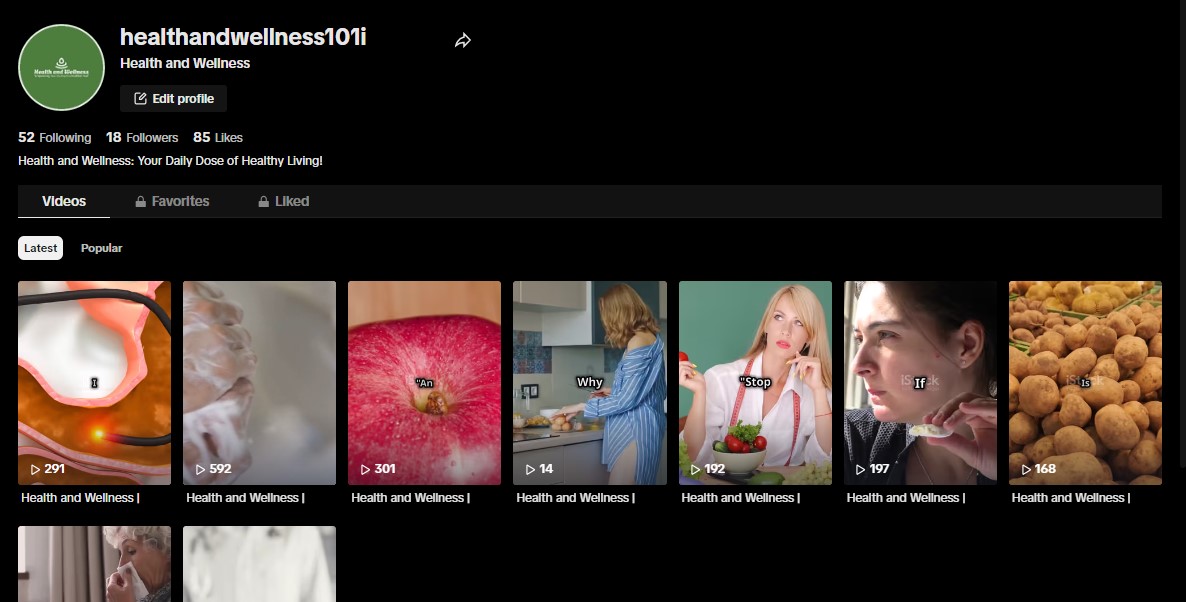The height and width of the screenshot is (602, 1186).
Task: Click the display name Health and Wellness
Action: coord(185,64)
